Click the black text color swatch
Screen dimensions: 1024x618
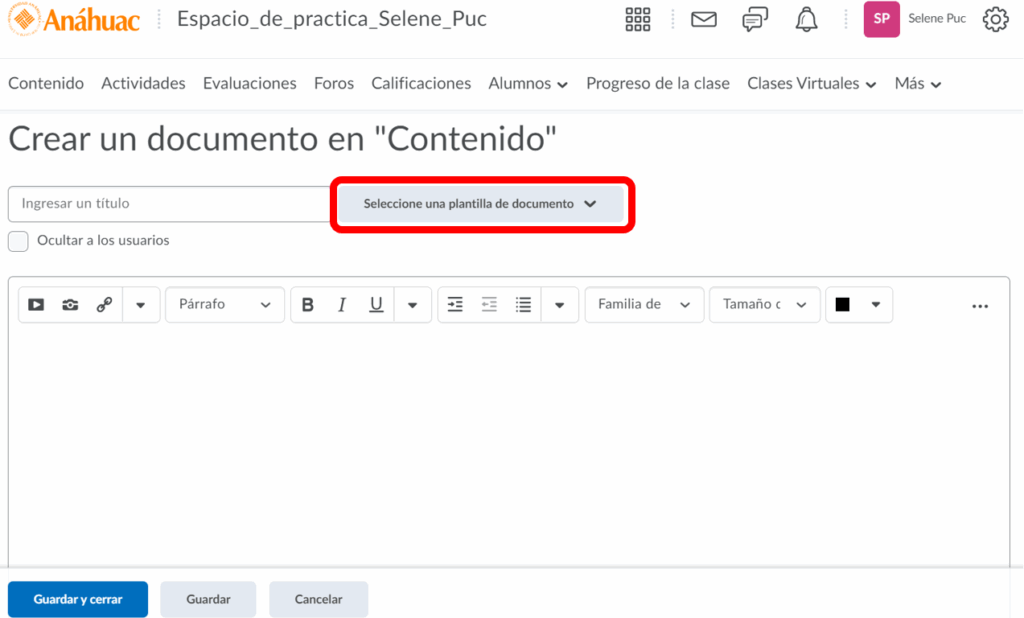click(842, 305)
